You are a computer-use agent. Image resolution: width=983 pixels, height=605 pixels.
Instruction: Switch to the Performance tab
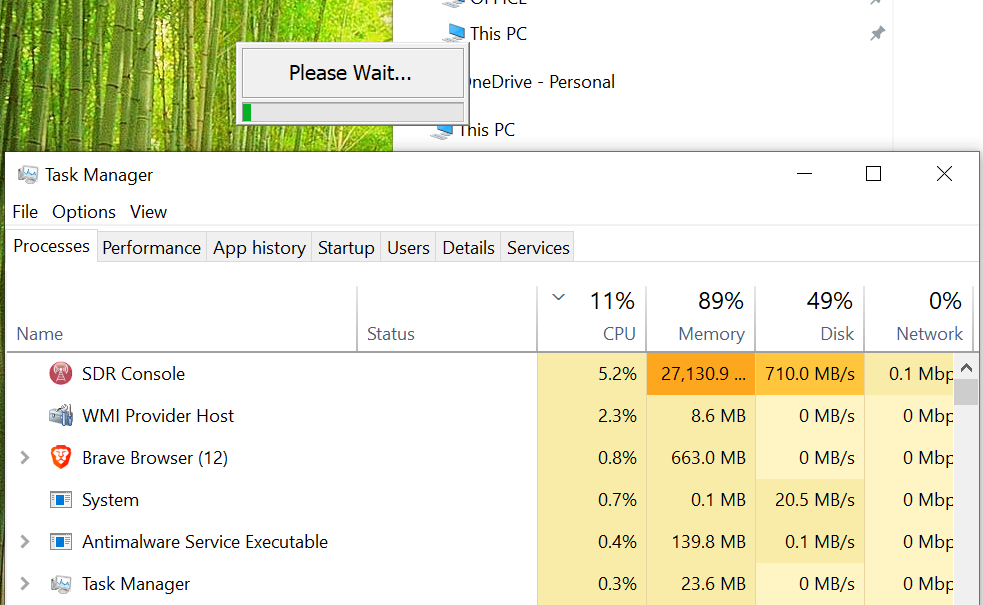(151, 247)
